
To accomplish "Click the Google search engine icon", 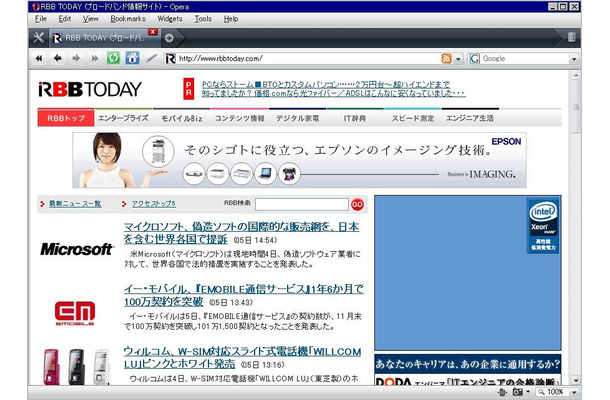I will (474, 58).
